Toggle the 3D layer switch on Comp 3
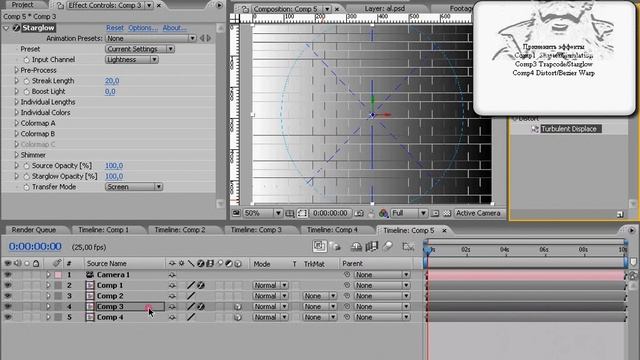640x360 pixels. click(x=238, y=307)
